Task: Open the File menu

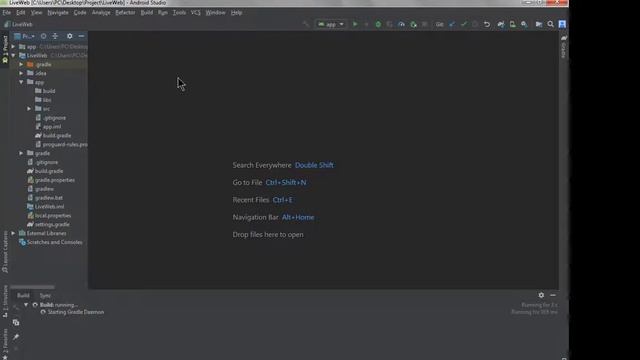Action: click(7, 13)
